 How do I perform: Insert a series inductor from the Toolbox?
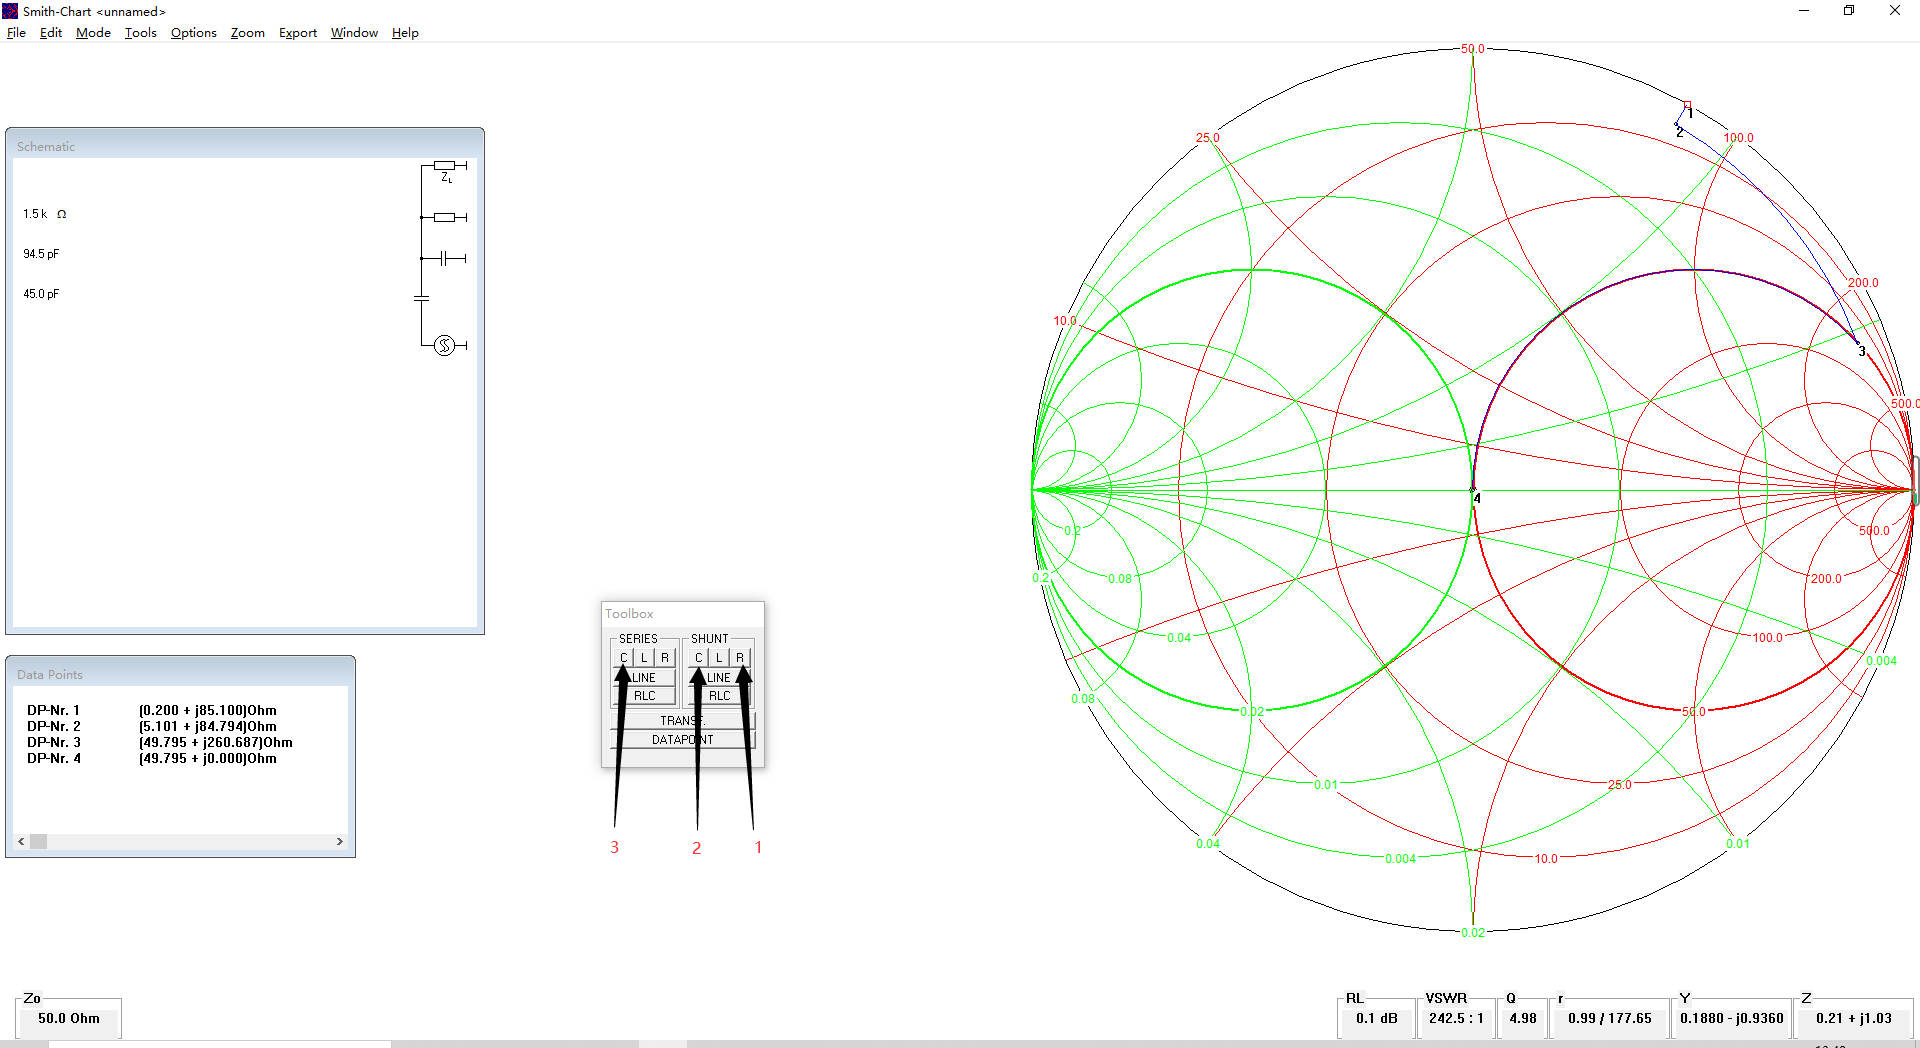click(644, 657)
